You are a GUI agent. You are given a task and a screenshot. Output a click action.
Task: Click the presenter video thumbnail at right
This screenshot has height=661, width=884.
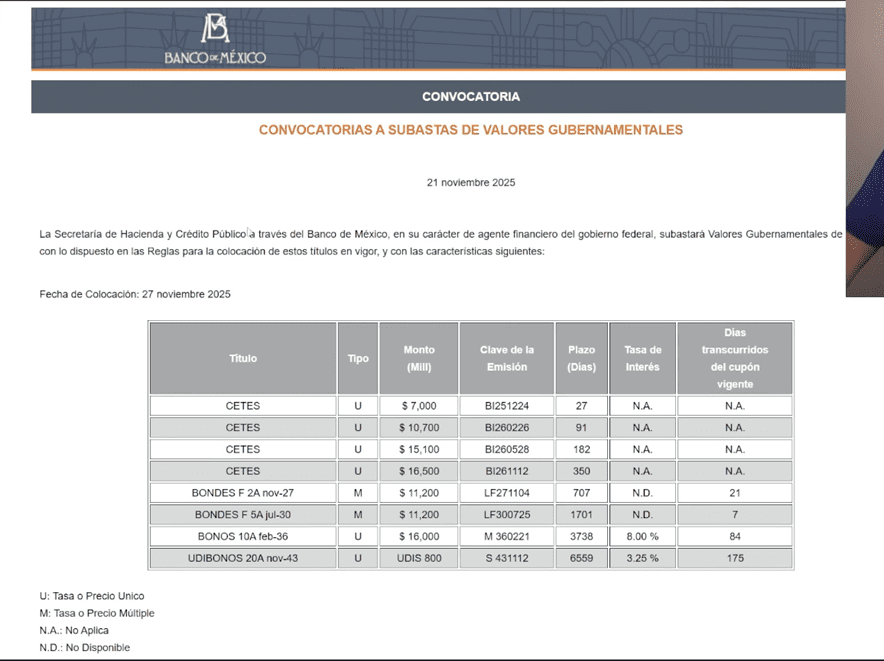click(x=864, y=150)
